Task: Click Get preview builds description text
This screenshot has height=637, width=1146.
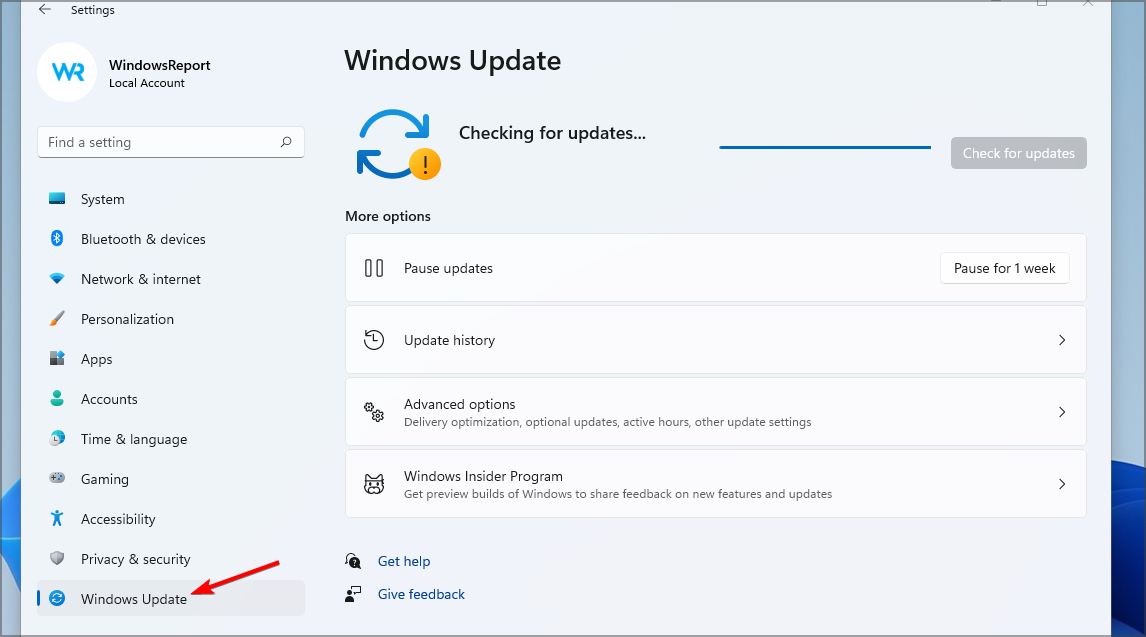Action: [x=618, y=494]
